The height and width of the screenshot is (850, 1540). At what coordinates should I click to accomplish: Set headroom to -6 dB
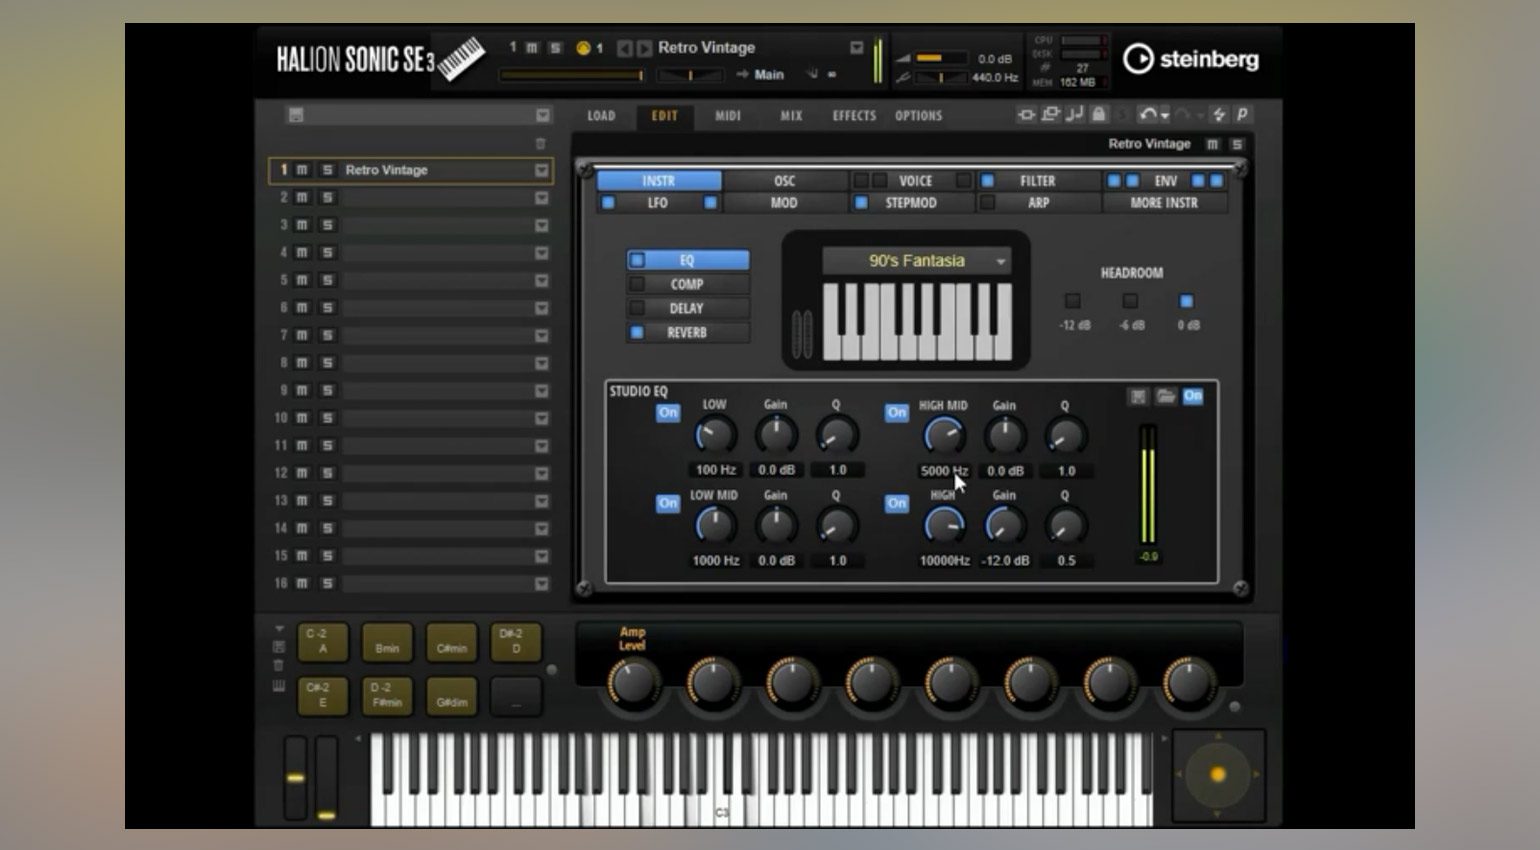(1130, 301)
